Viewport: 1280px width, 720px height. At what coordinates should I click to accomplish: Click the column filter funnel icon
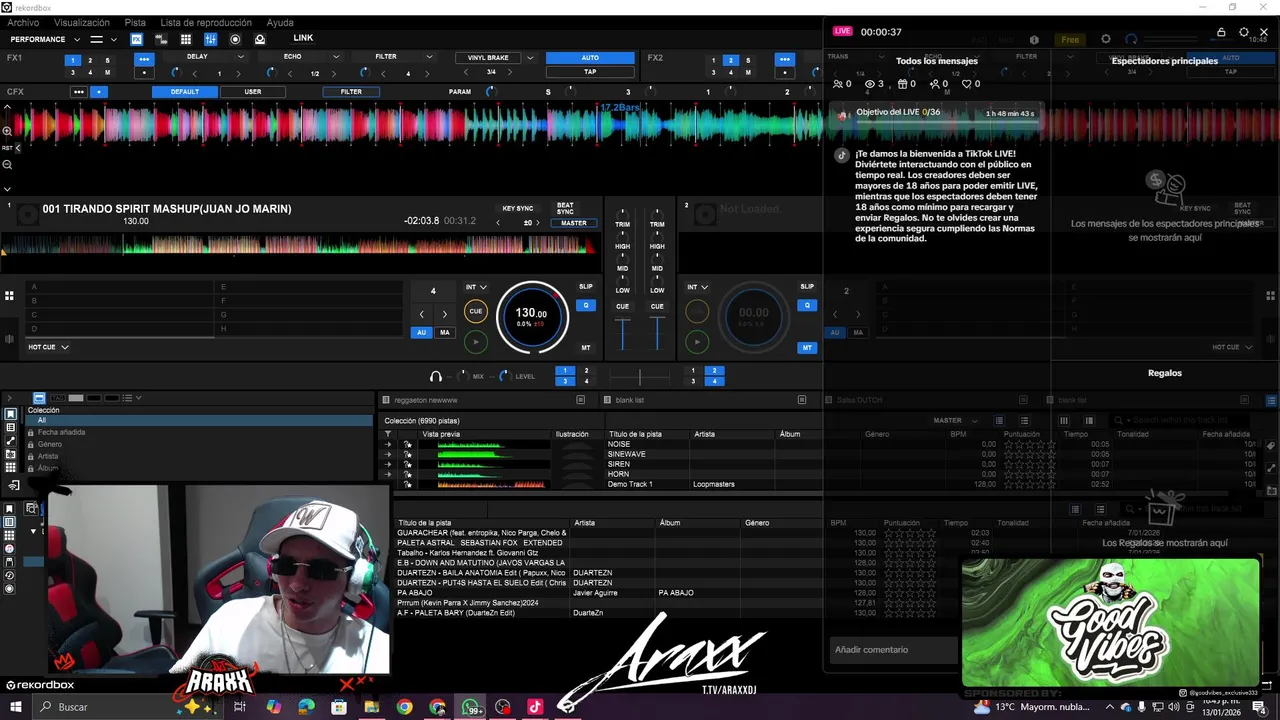pyautogui.click(x=388, y=434)
